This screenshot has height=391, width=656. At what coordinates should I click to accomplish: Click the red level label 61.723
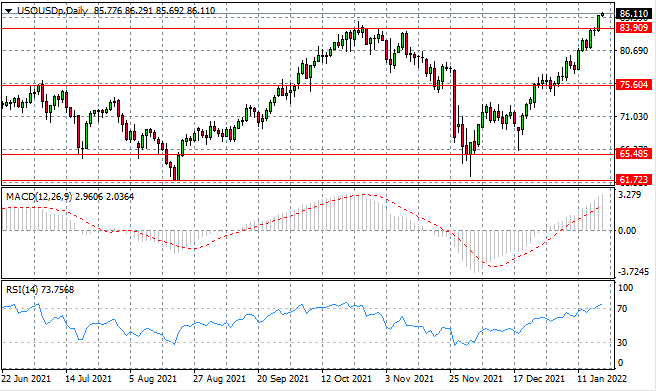tap(634, 180)
